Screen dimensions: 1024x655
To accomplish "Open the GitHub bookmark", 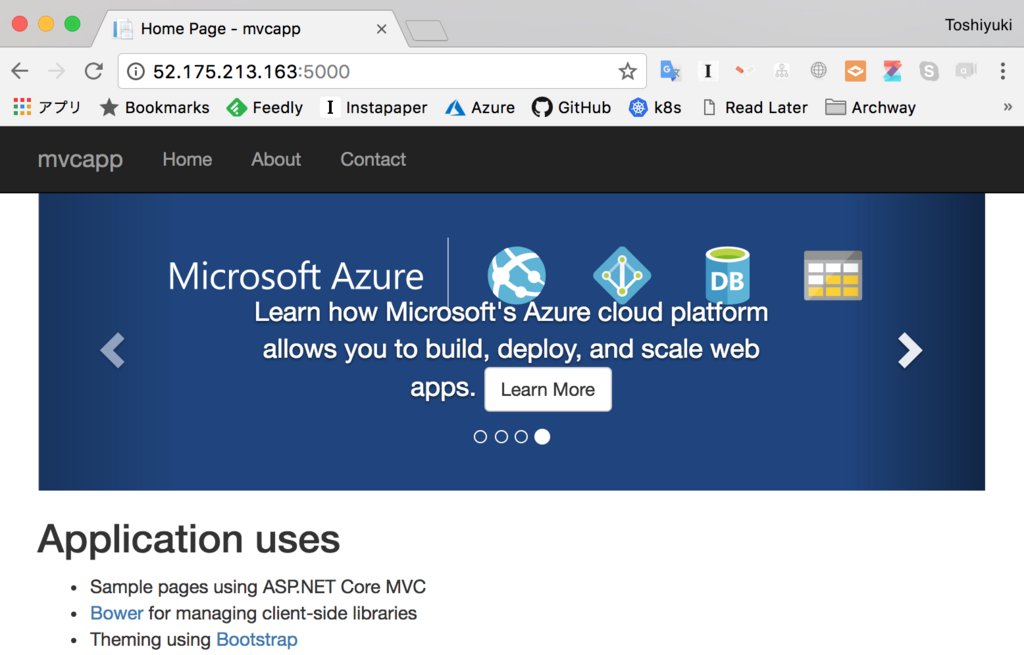I will tap(571, 107).
